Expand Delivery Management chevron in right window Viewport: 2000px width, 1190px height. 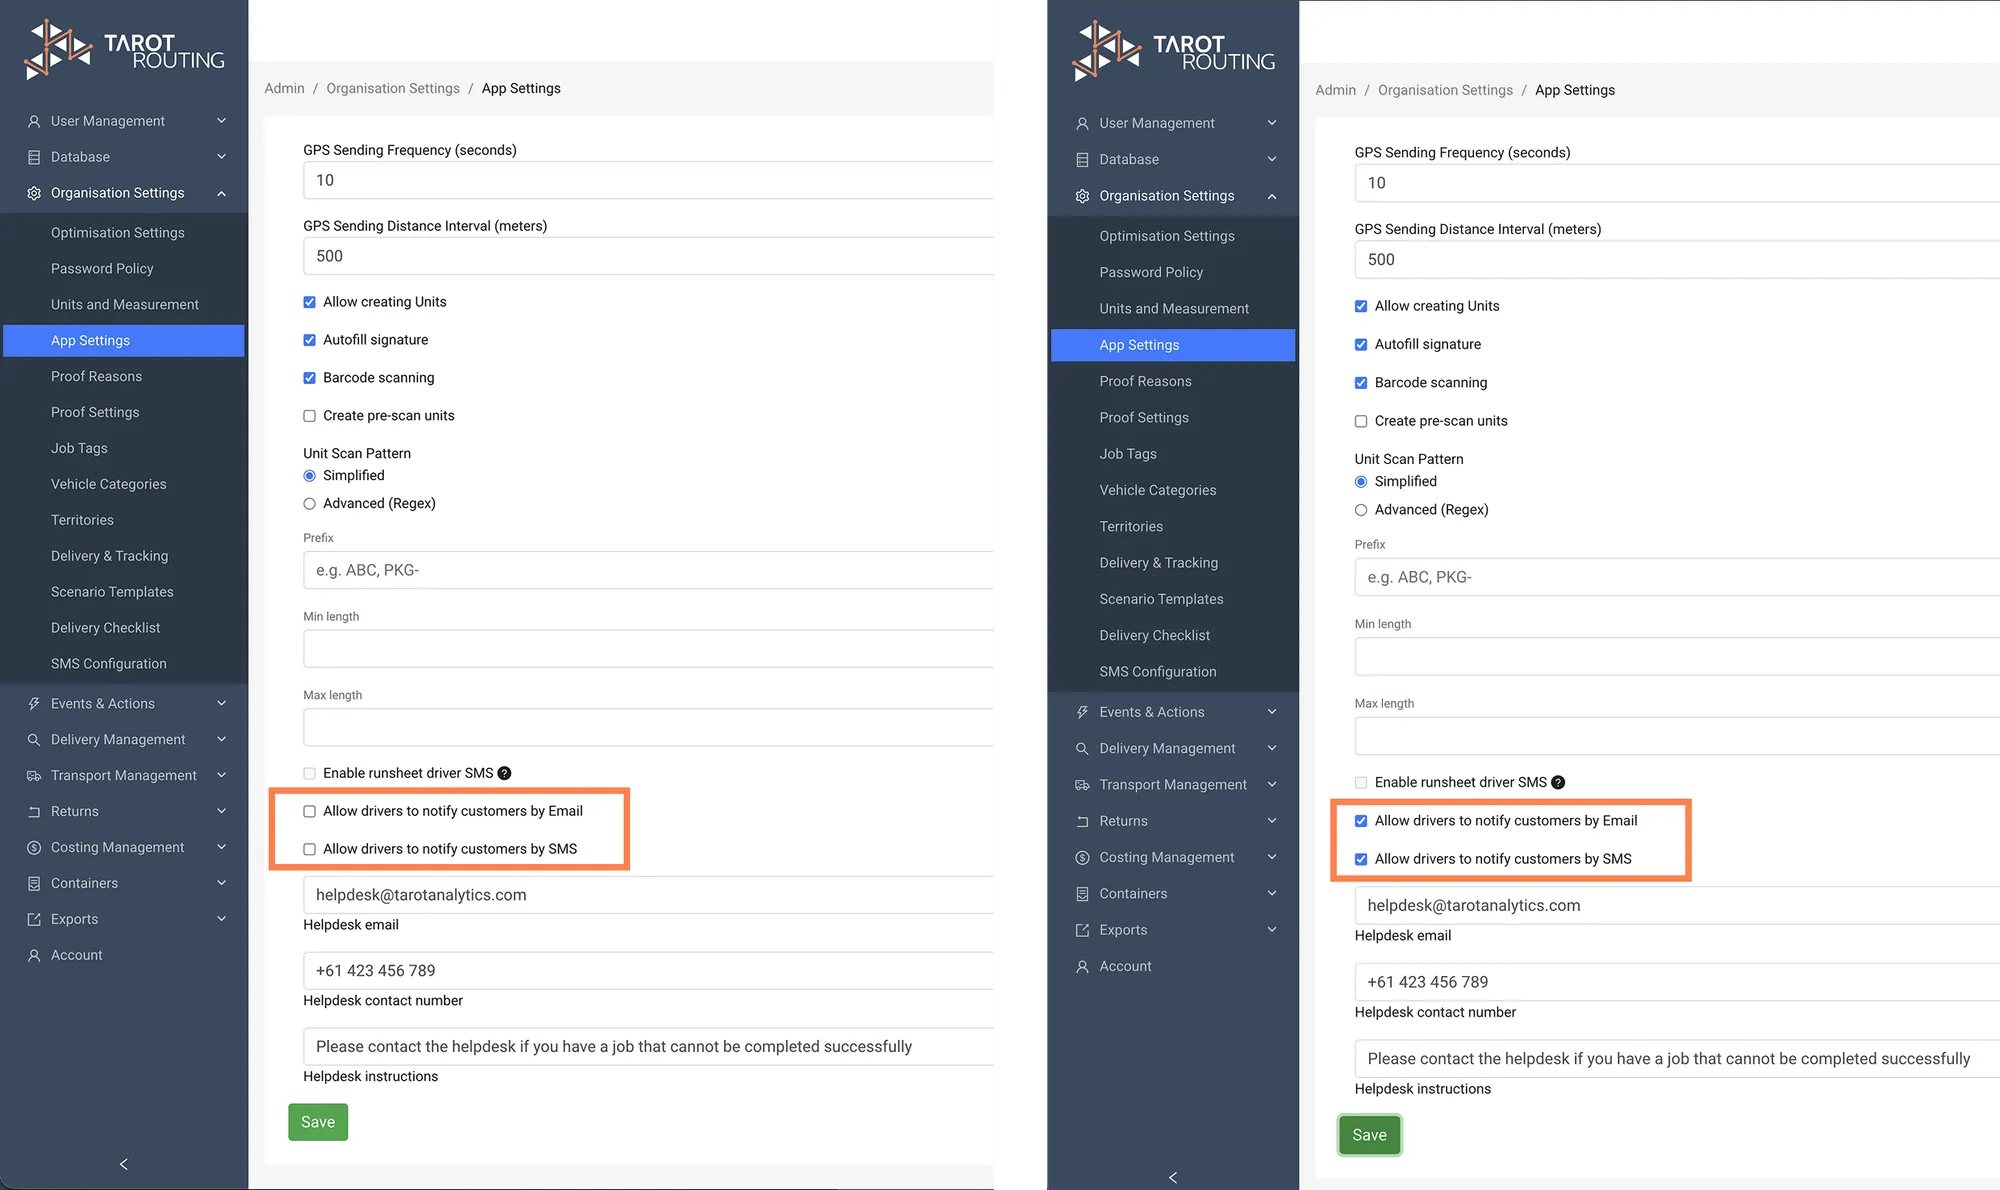1272,748
